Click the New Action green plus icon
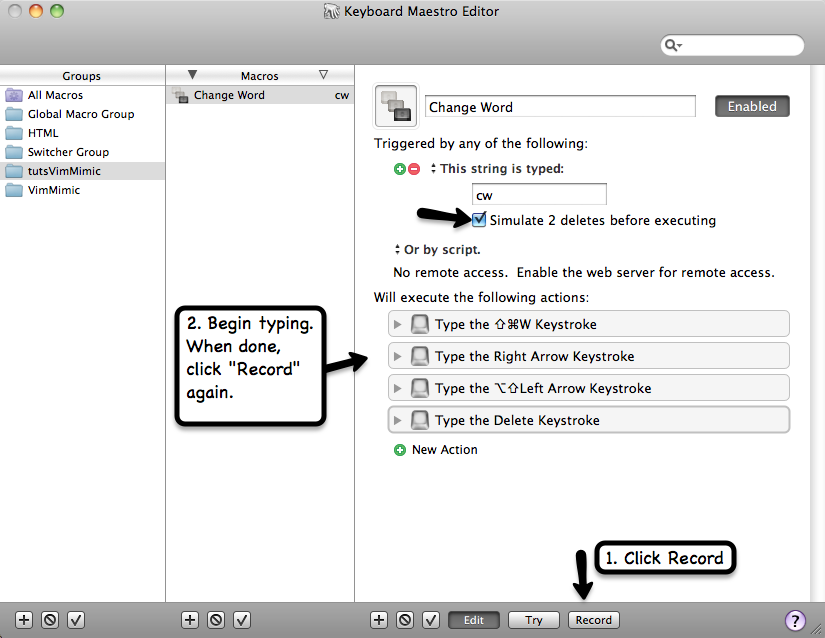The width and height of the screenshot is (825, 638). [400, 450]
